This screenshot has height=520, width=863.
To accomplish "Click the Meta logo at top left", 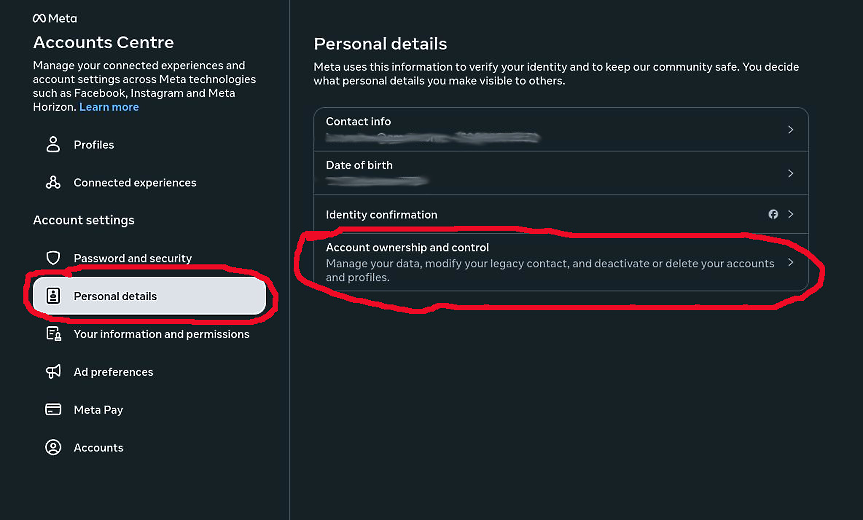I will click(54, 18).
